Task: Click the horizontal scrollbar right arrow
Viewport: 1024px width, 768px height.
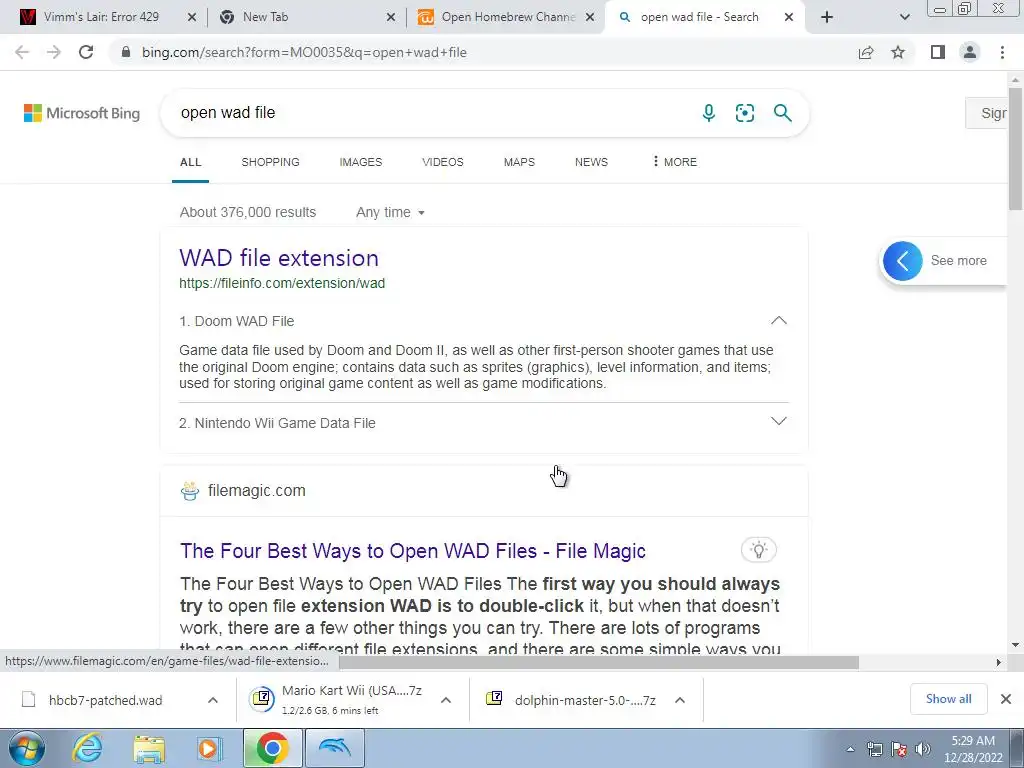Action: [x=999, y=662]
